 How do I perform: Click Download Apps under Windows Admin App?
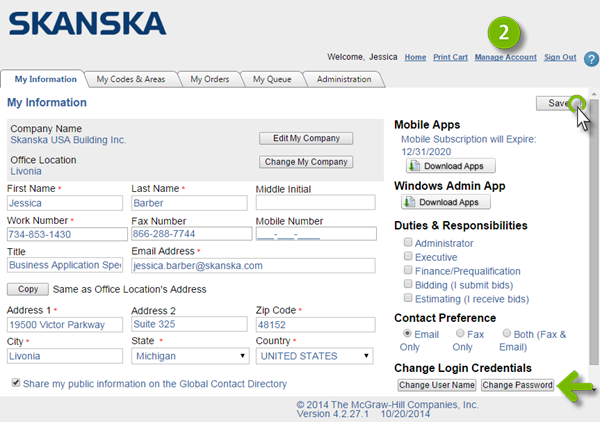[x=446, y=202]
